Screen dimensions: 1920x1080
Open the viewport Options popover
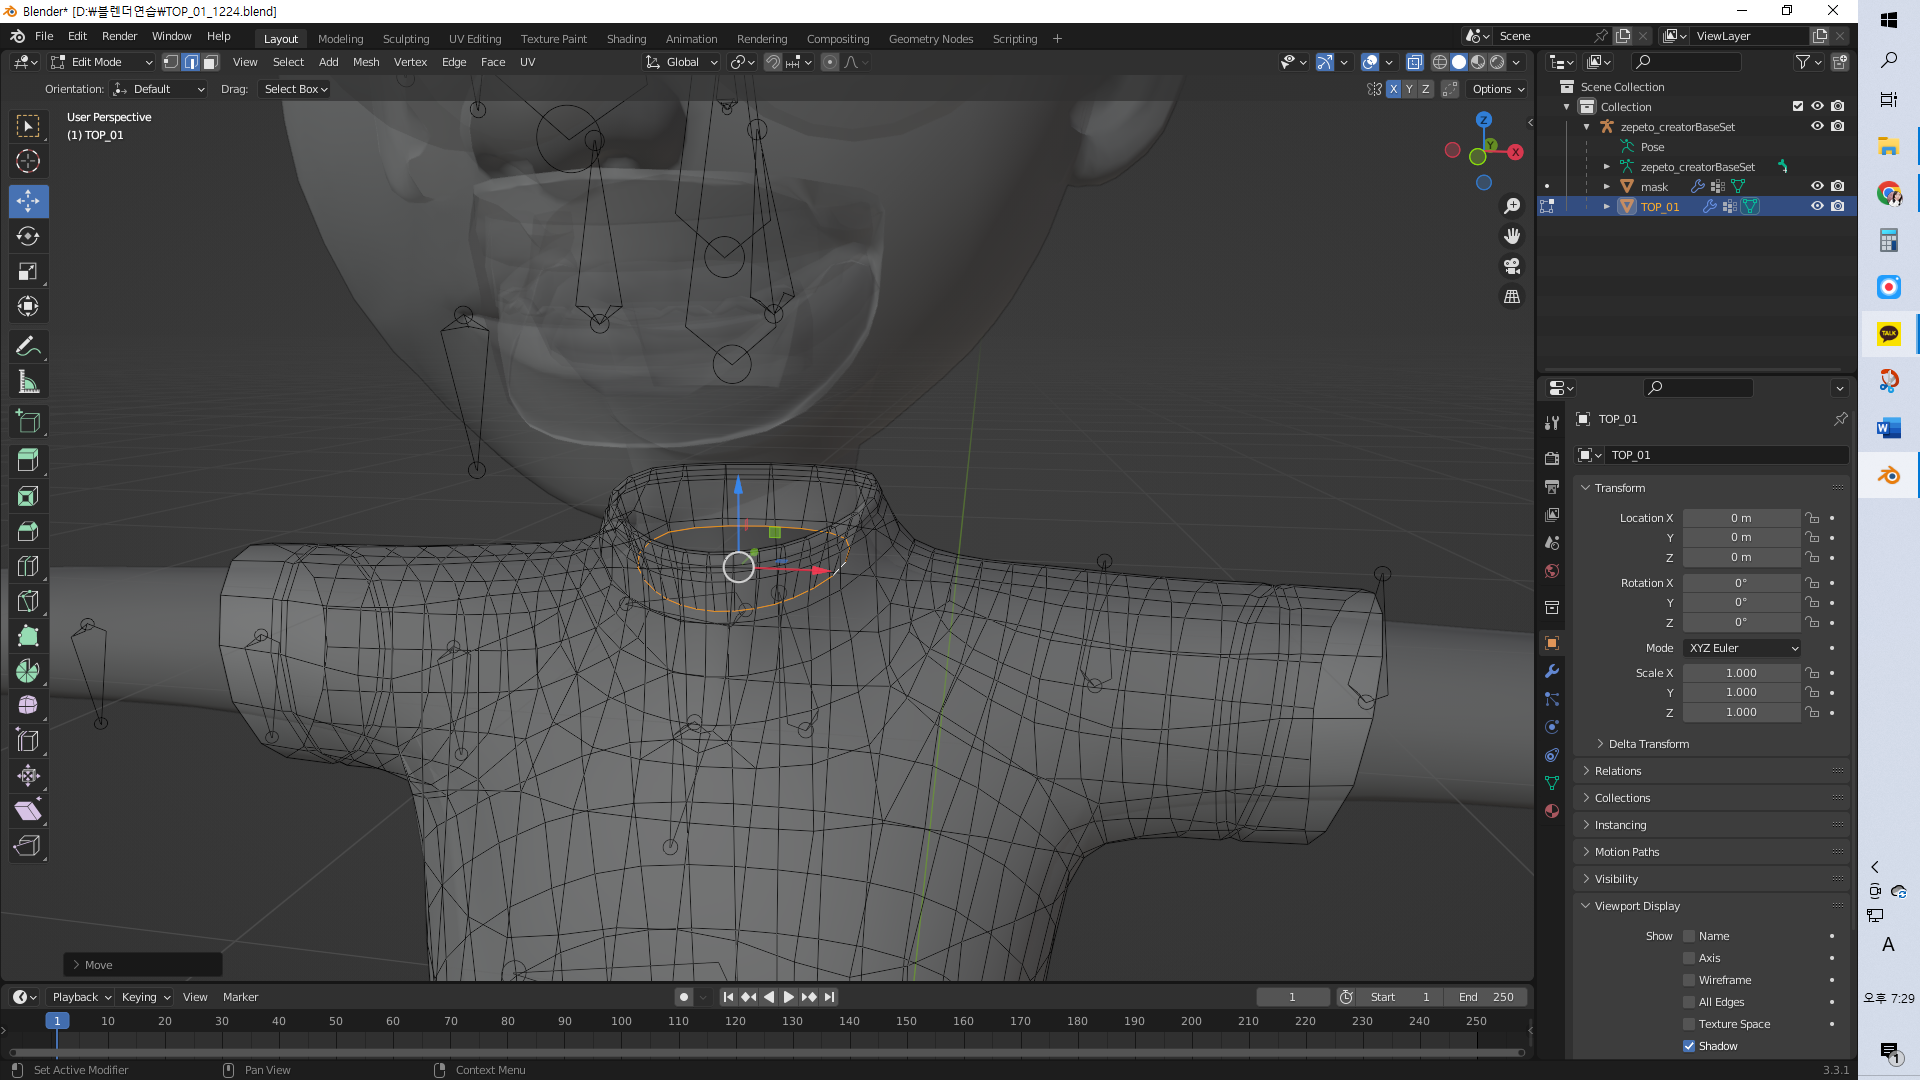pyautogui.click(x=1498, y=89)
